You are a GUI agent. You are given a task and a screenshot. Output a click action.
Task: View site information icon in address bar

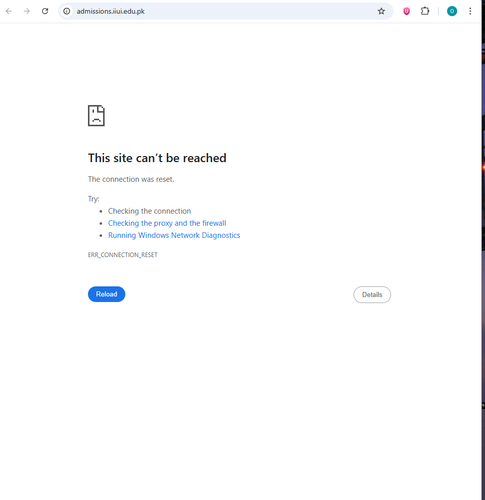tap(67, 11)
